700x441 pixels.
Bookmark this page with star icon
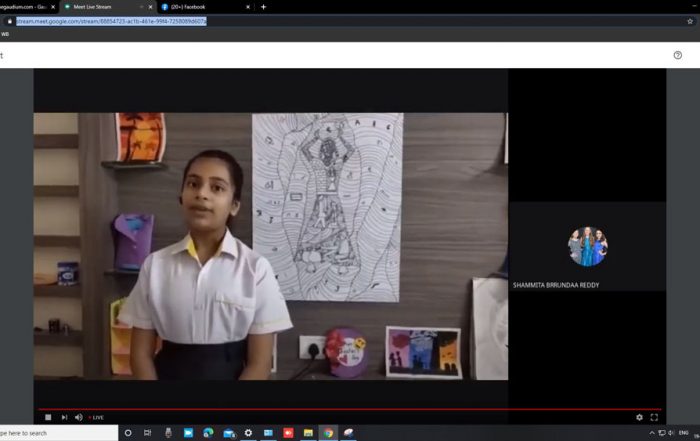pos(690,20)
